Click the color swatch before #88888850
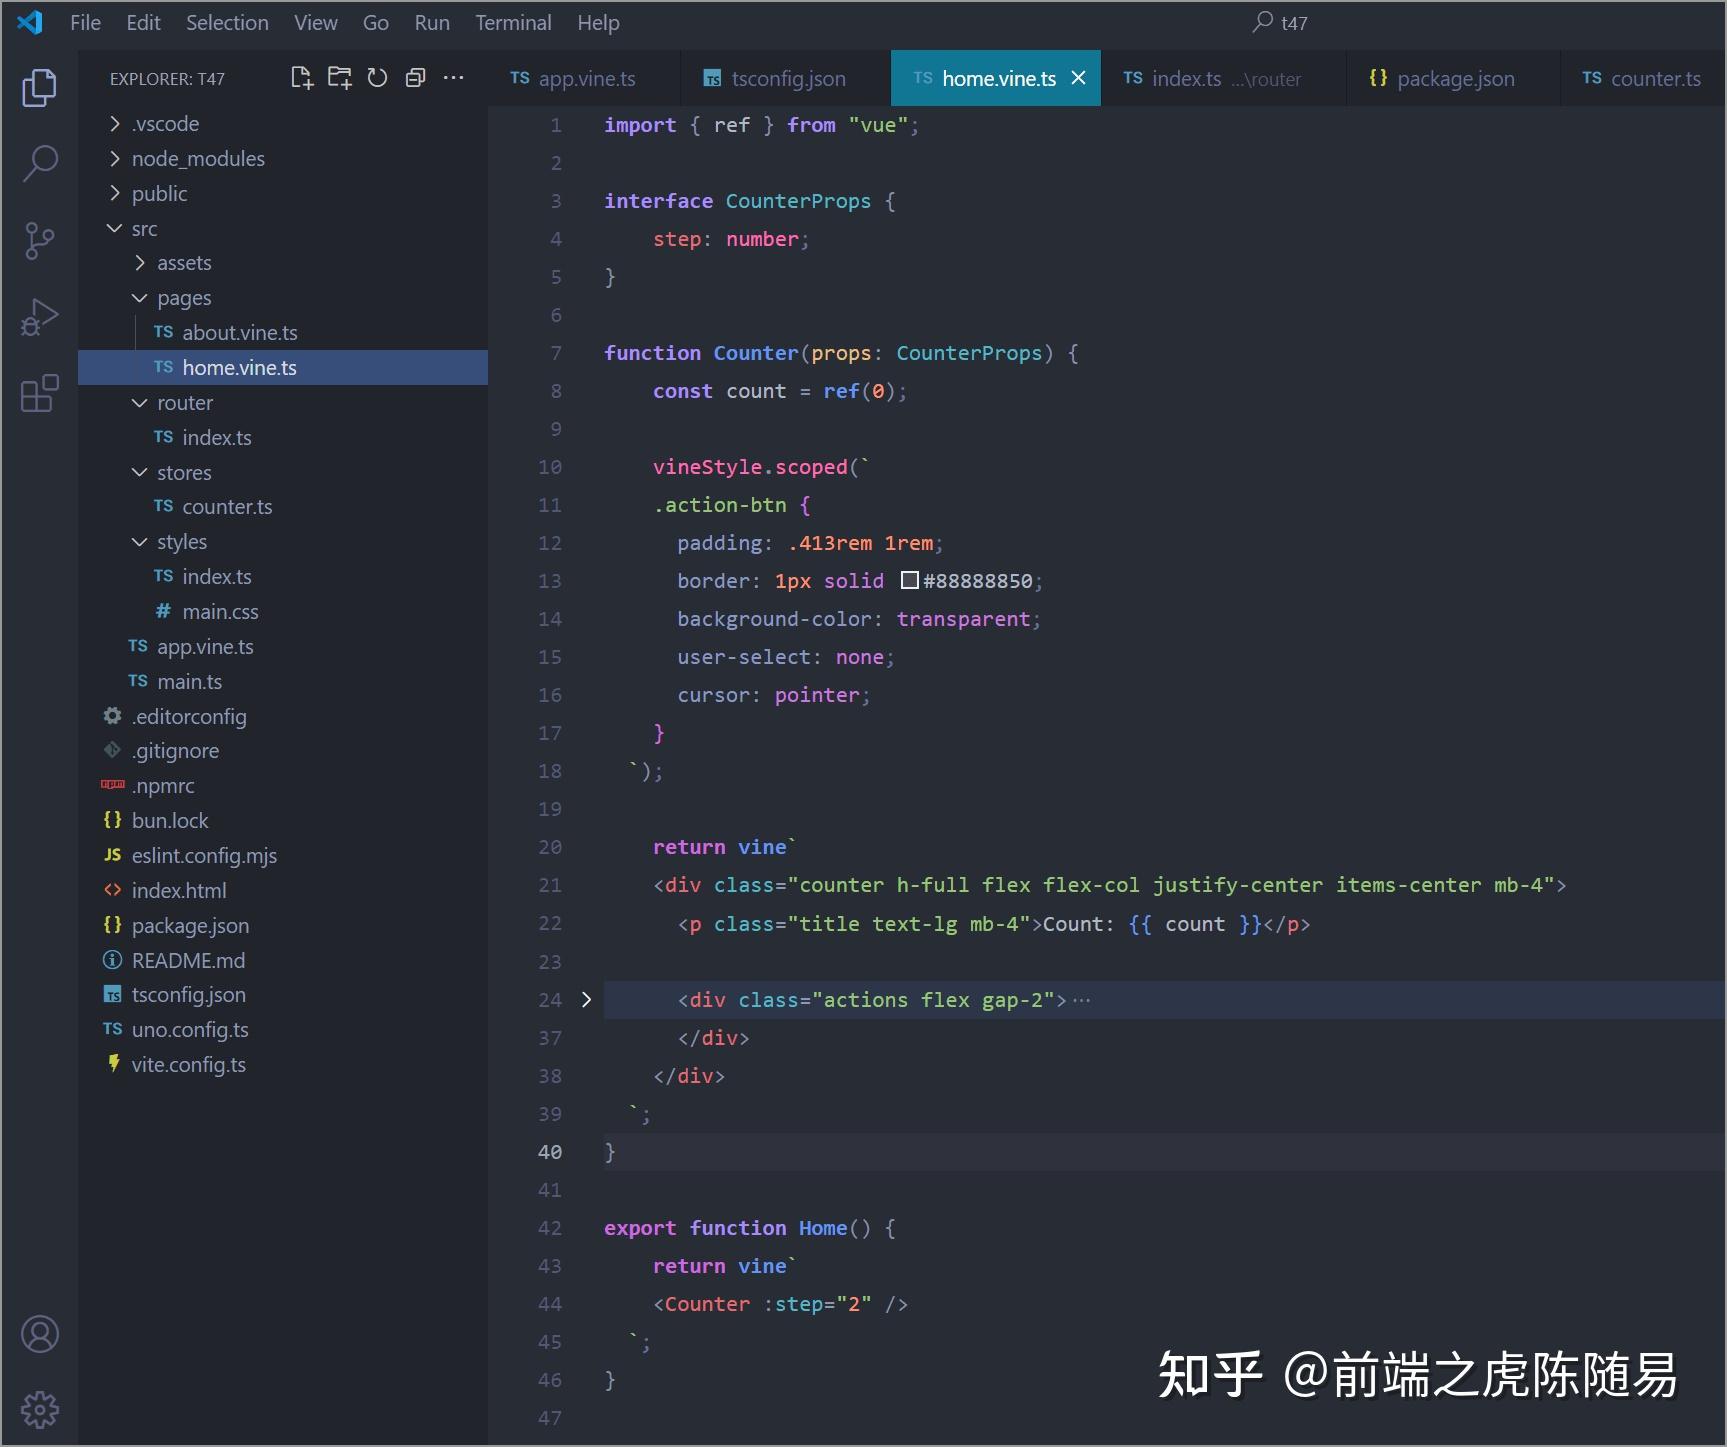1727x1447 pixels. tap(908, 580)
